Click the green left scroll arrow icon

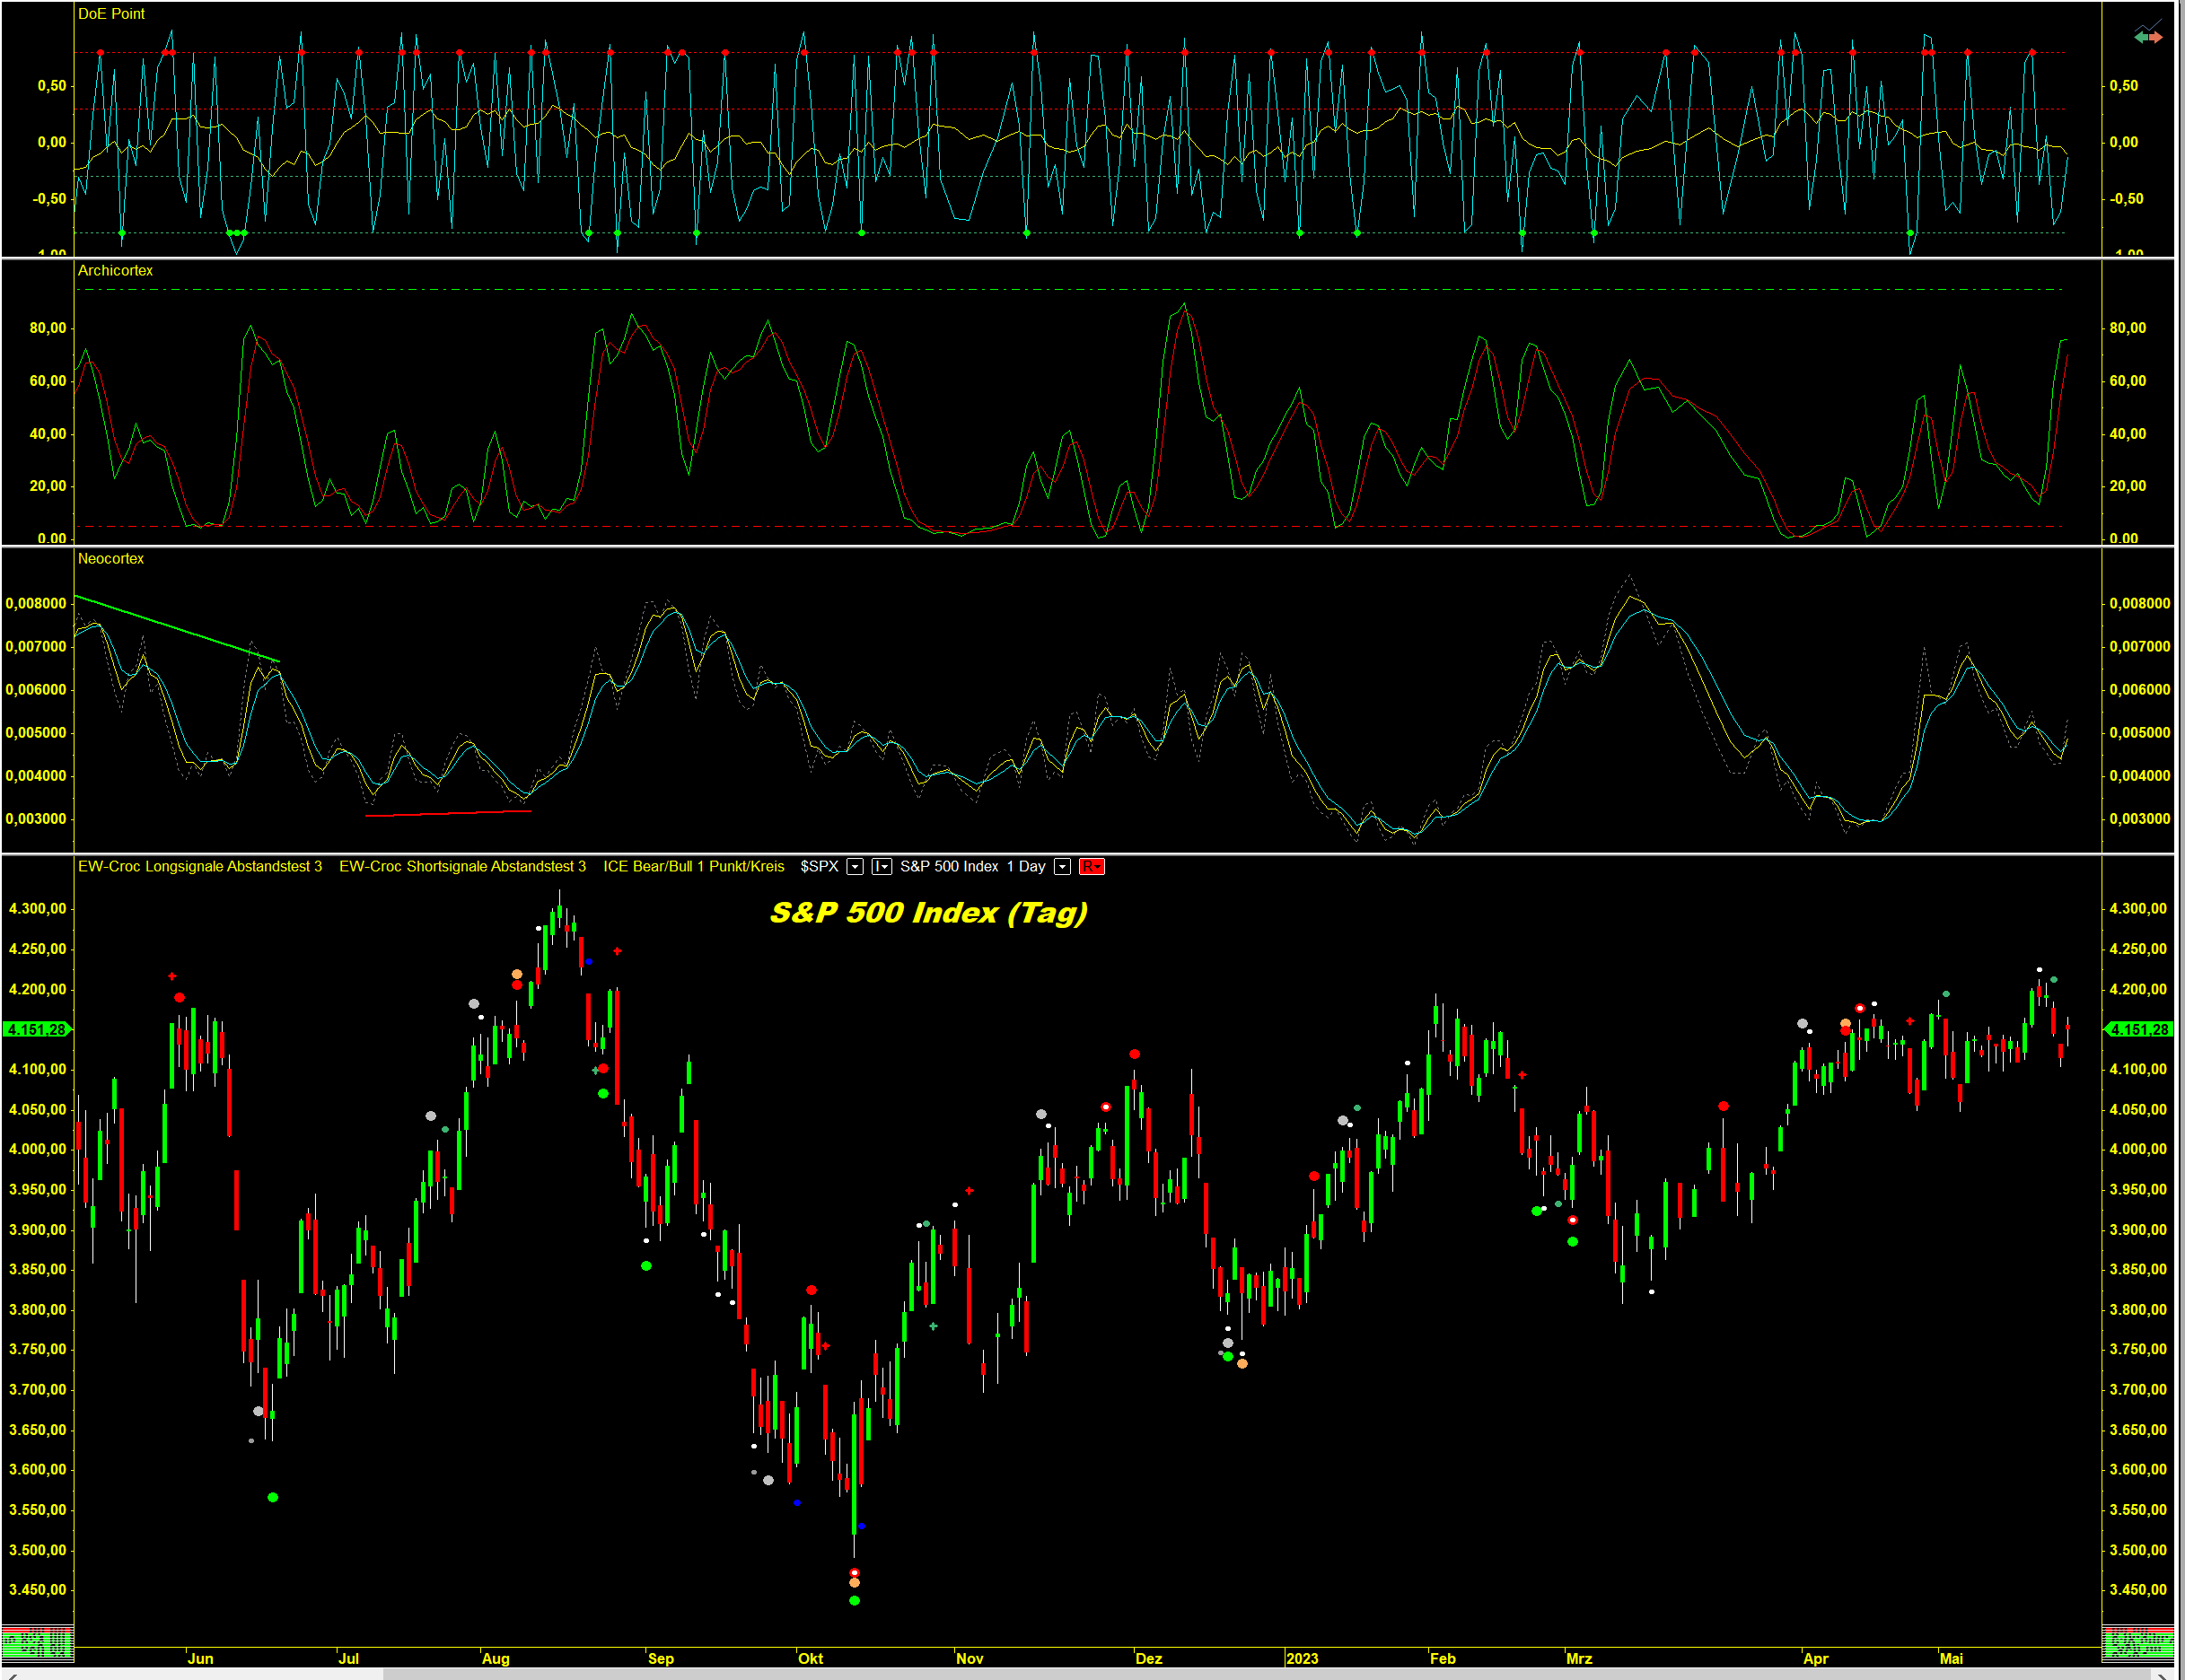click(x=2141, y=38)
